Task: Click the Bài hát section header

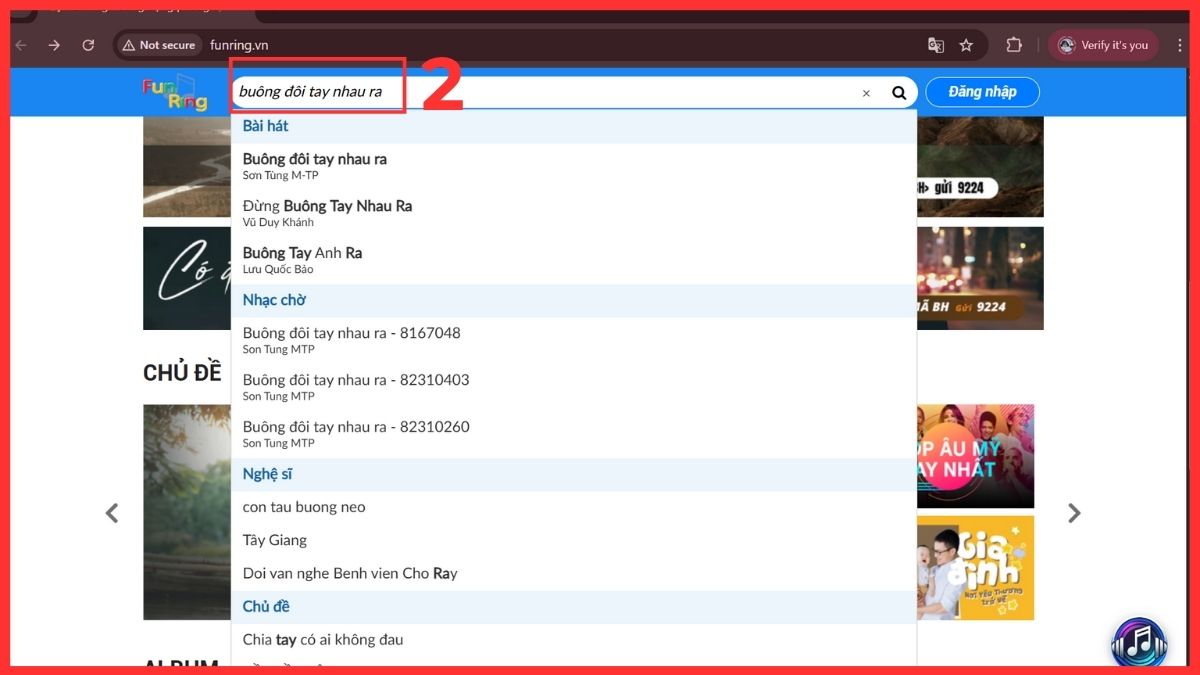Action: [x=574, y=126]
